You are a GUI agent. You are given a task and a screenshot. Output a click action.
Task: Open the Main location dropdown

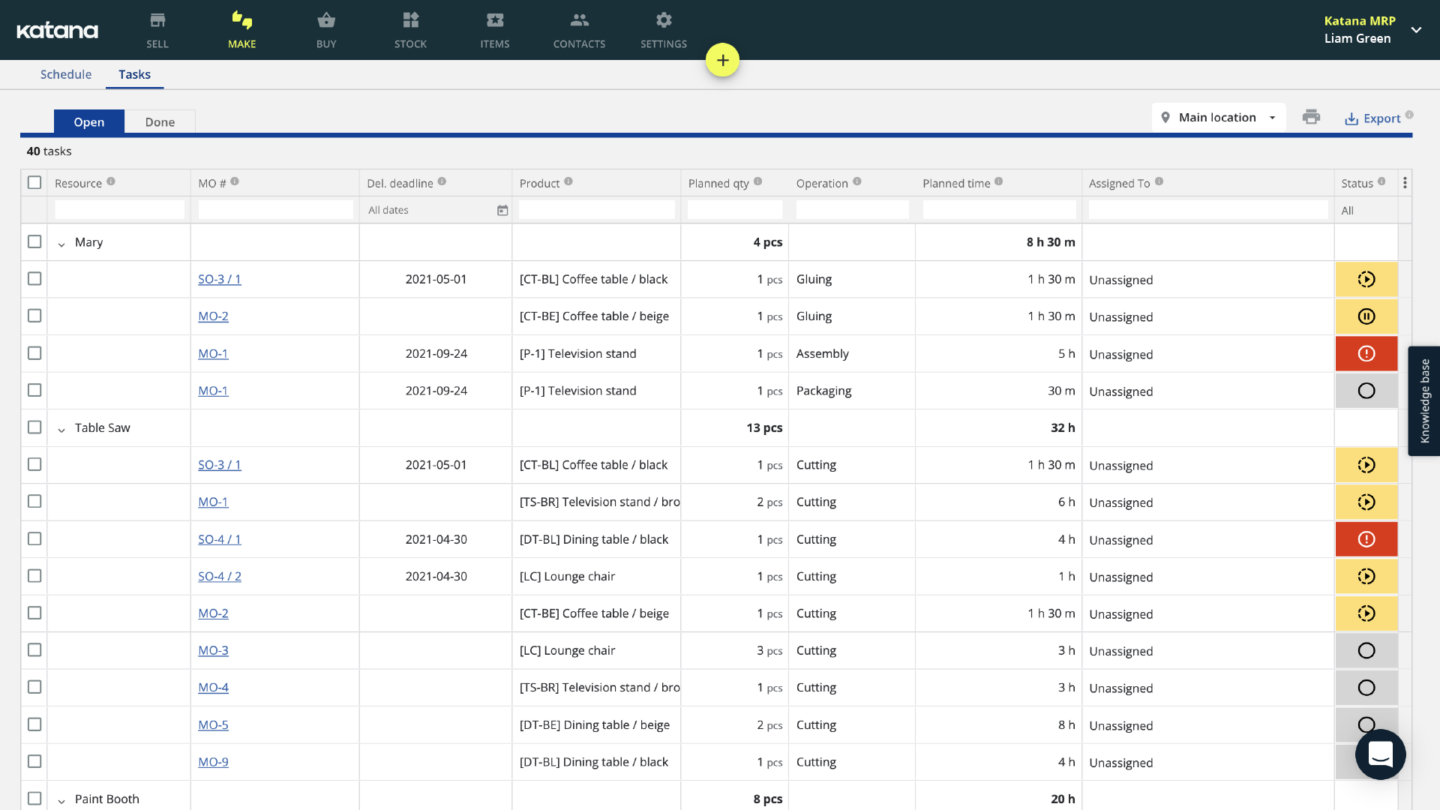tap(1218, 117)
